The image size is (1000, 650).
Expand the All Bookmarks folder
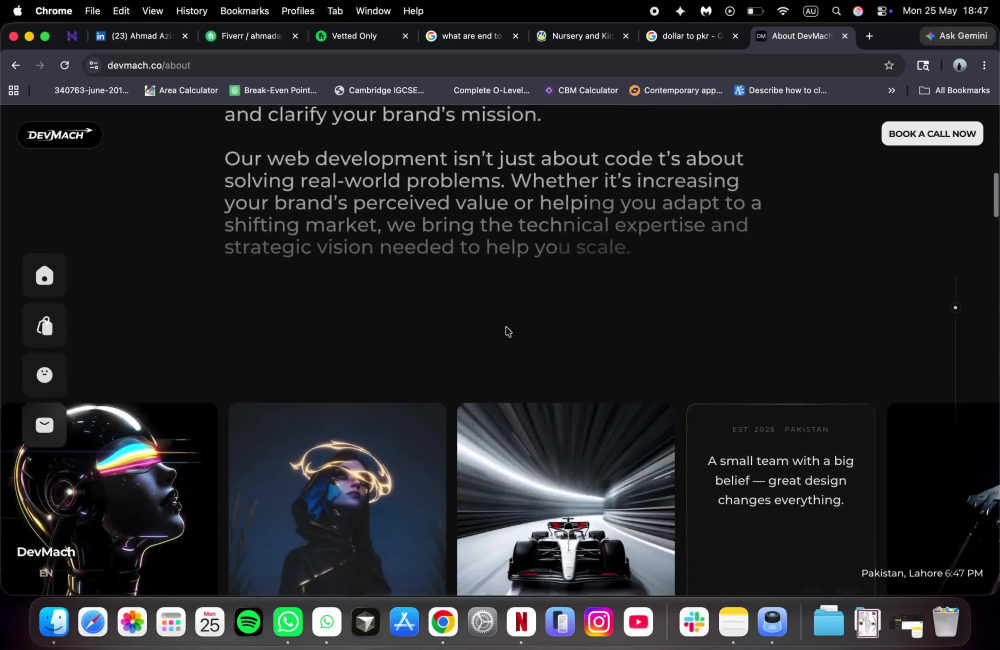coord(954,91)
